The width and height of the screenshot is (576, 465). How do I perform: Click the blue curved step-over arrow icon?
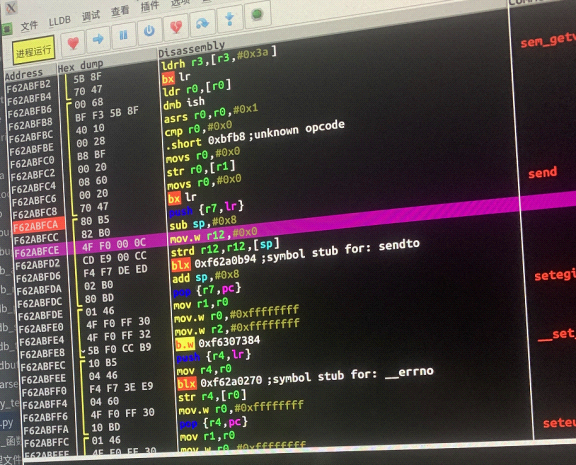(202, 23)
